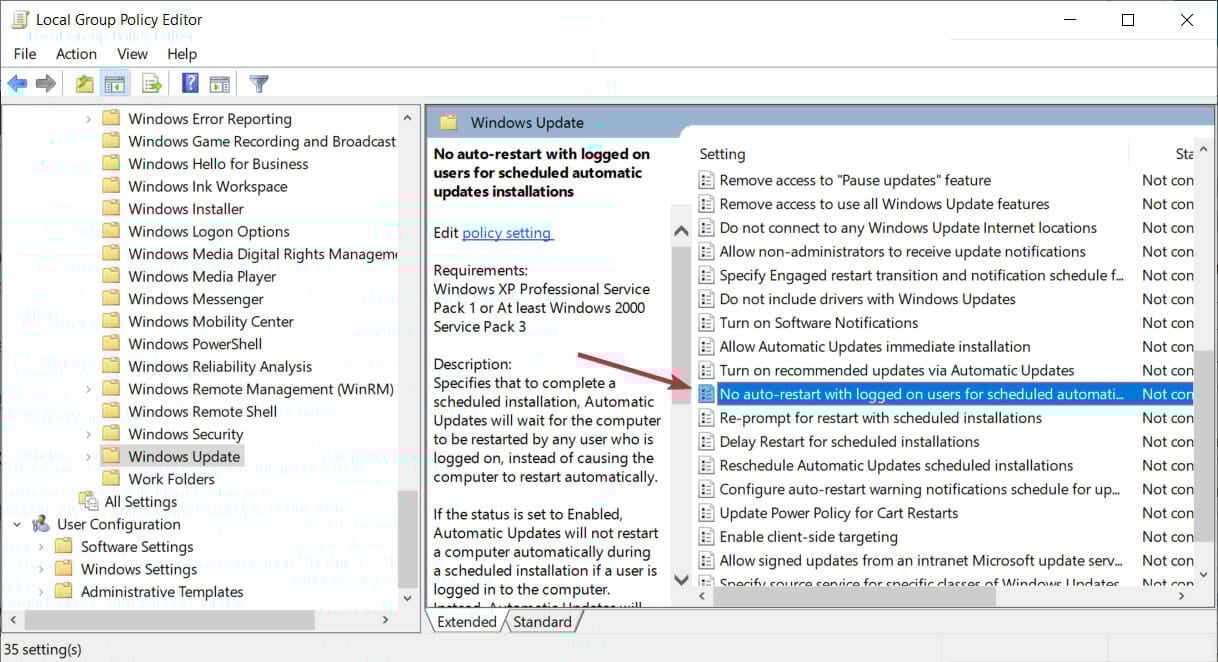This screenshot has height=662, width=1218.
Task: Expand the Windows Update tree node
Action: [x=88, y=456]
